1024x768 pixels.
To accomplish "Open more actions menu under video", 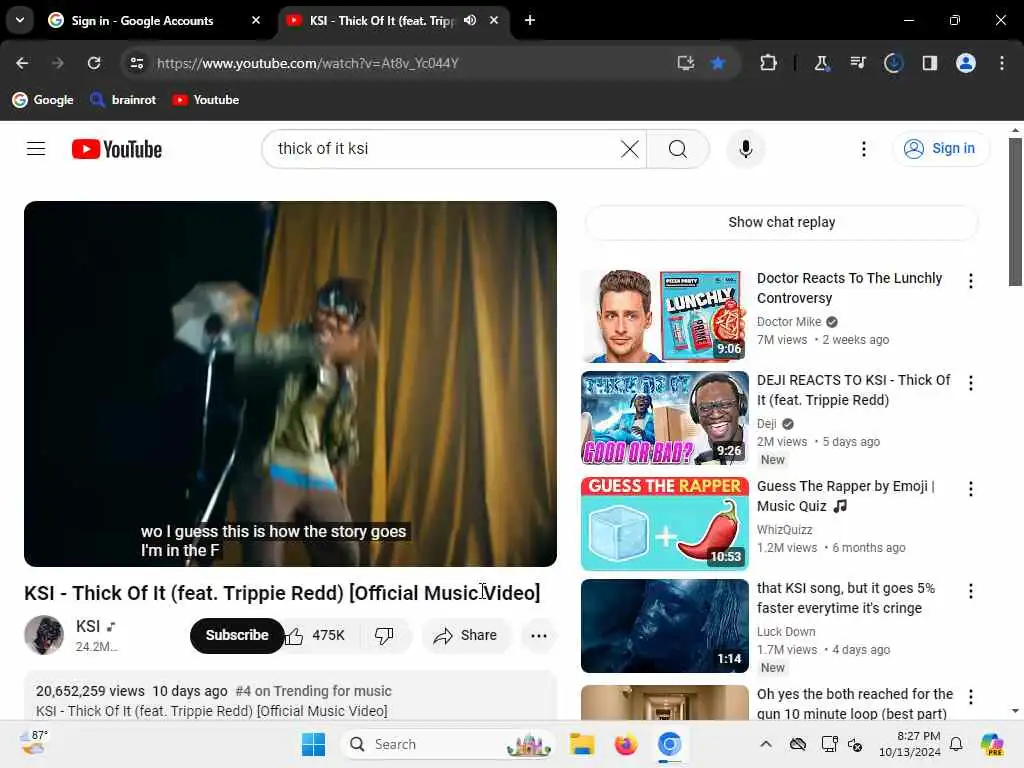I will click(539, 635).
